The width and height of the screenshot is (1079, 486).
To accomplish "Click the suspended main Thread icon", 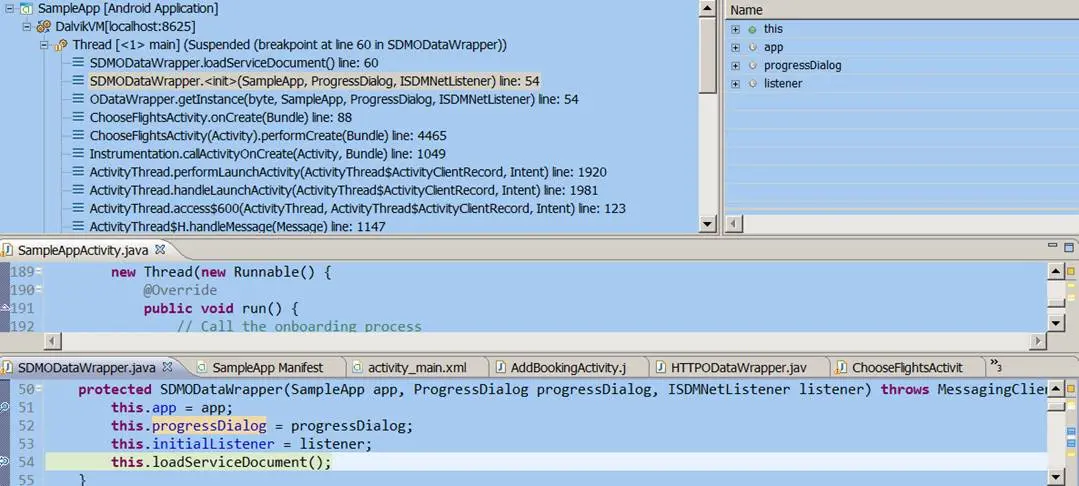I will [61, 45].
